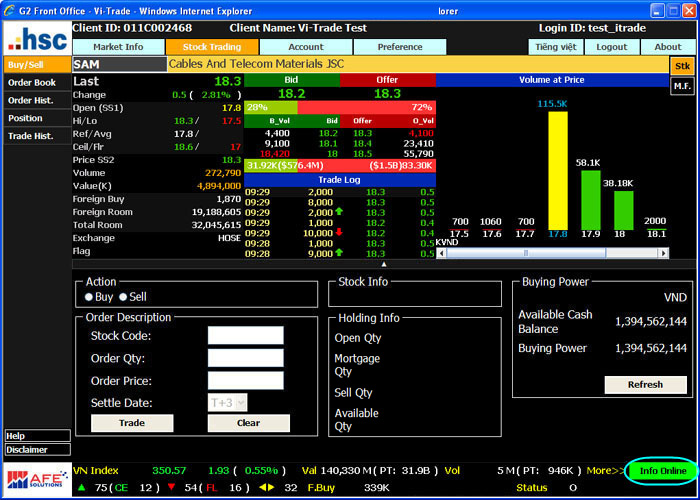Click the VN Index value 350.57

coord(169,471)
